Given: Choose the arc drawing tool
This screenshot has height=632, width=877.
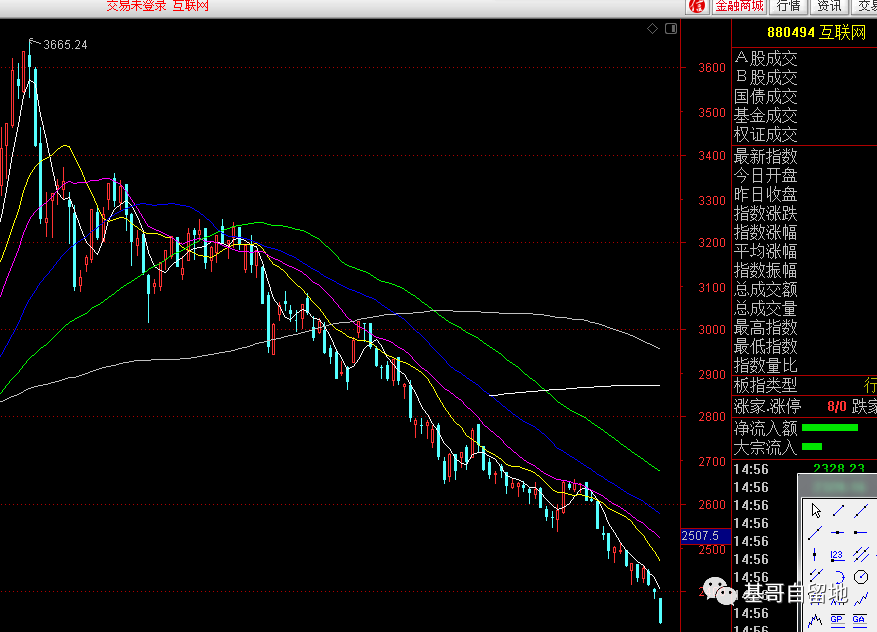Looking at the screenshot, I should (x=838, y=577).
